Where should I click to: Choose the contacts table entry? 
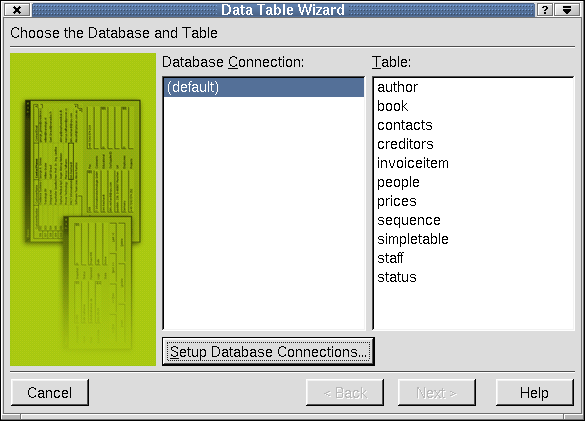coord(405,125)
